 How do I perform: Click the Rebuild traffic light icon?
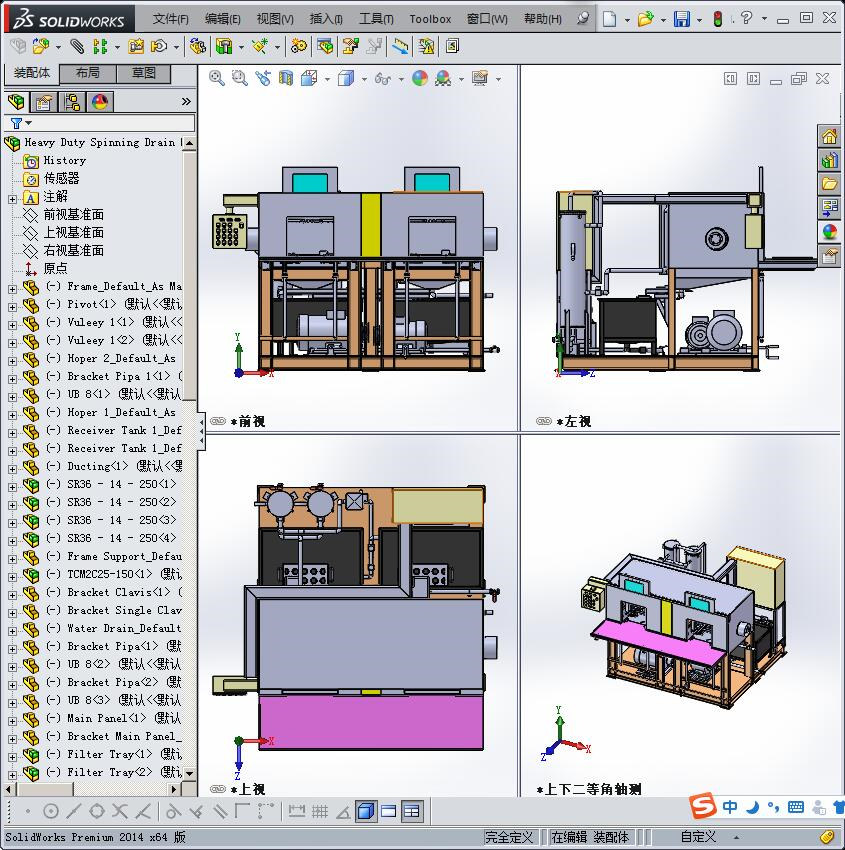point(718,20)
